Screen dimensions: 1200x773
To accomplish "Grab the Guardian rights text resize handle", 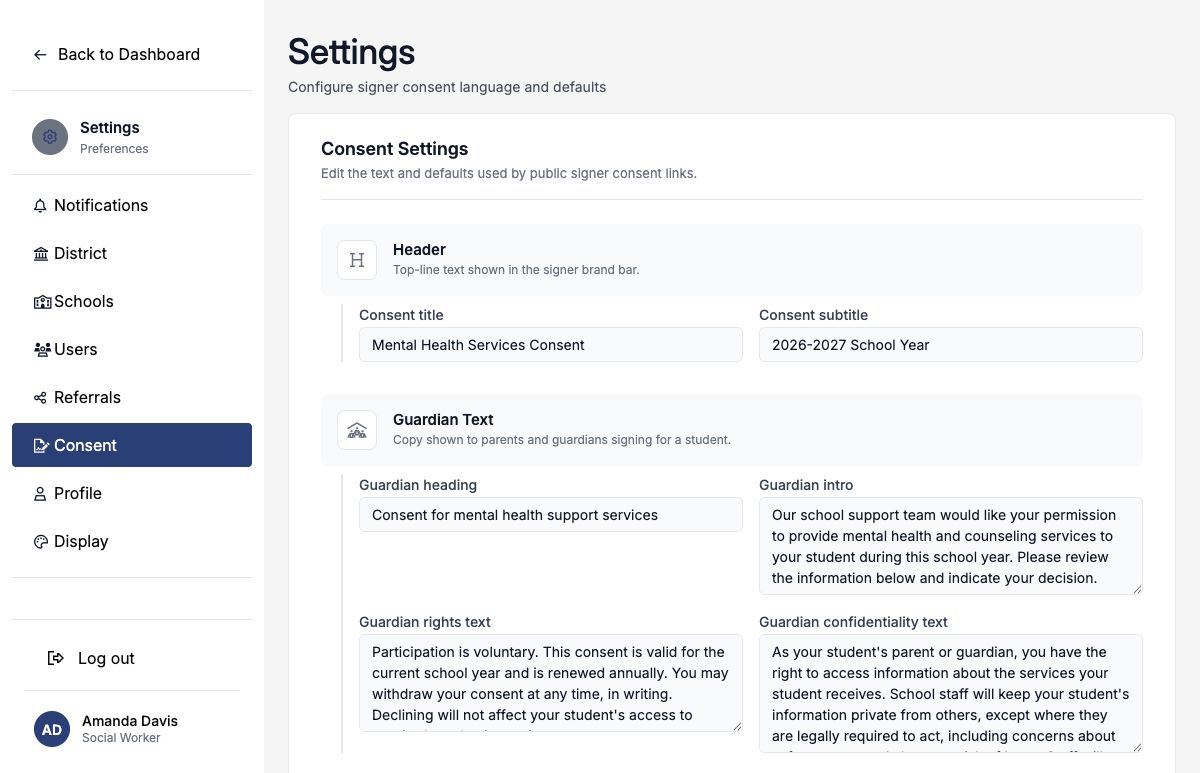I will coord(736,726).
